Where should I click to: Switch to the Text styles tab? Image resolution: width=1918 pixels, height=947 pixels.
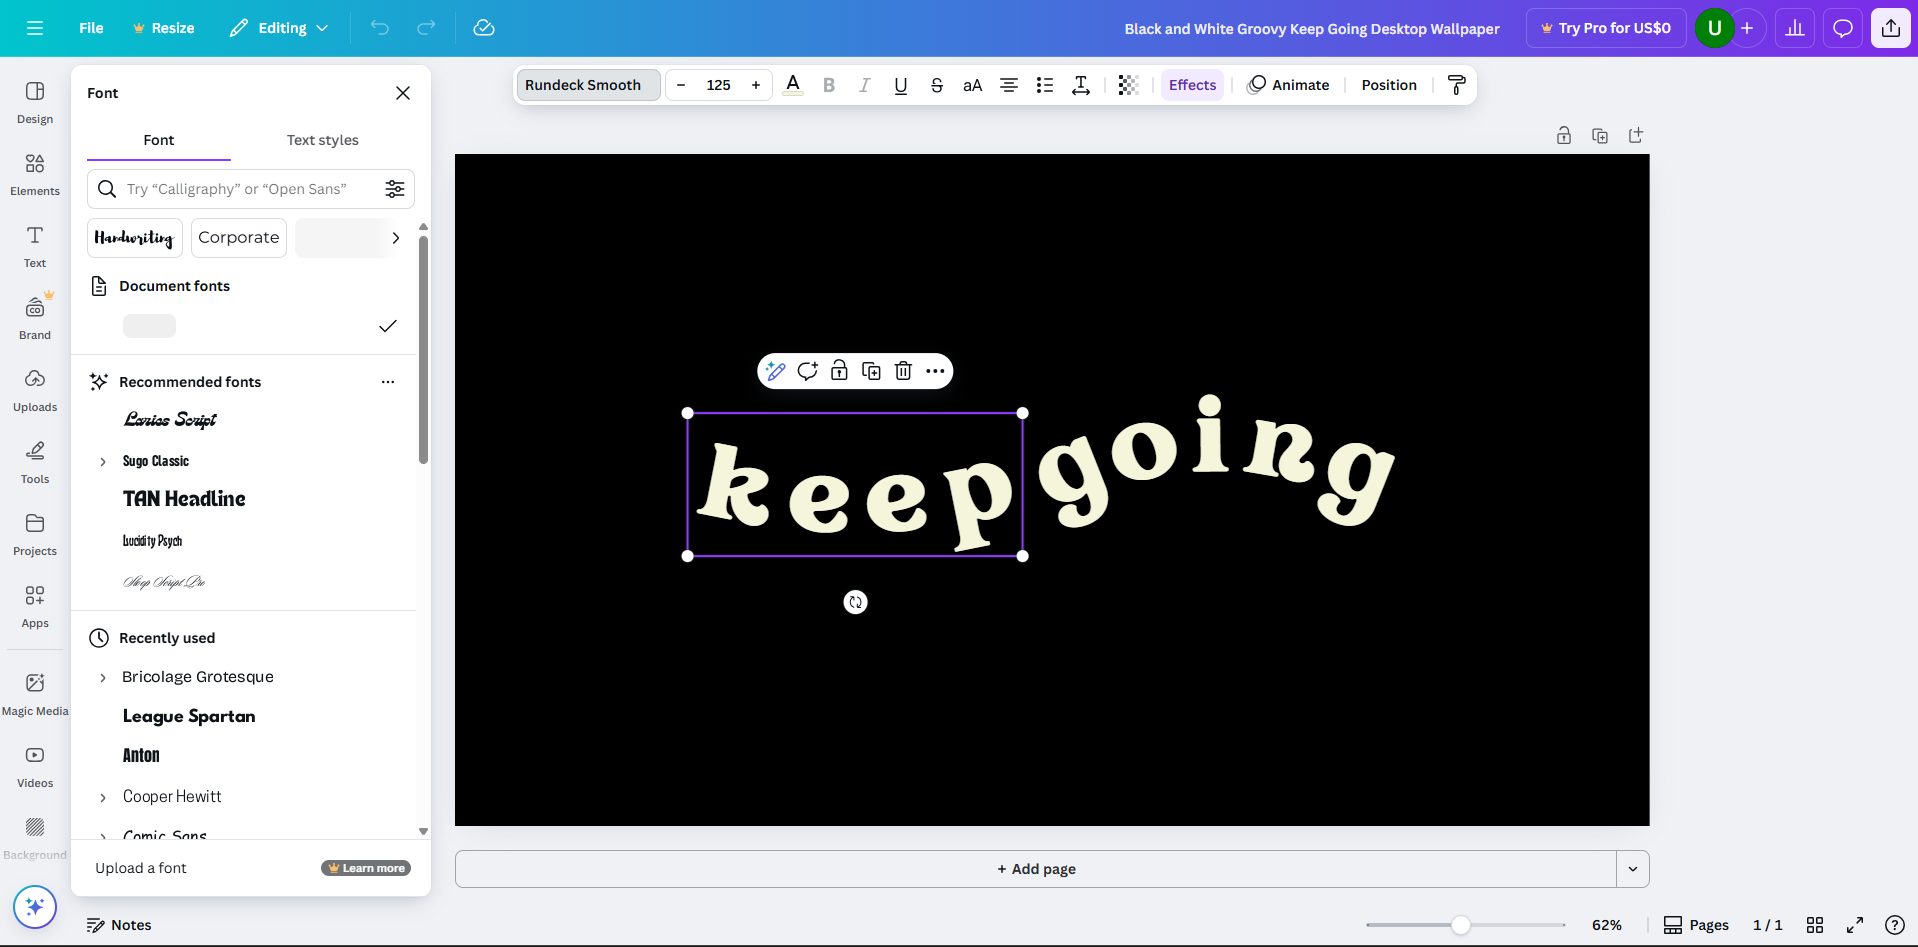click(322, 140)
